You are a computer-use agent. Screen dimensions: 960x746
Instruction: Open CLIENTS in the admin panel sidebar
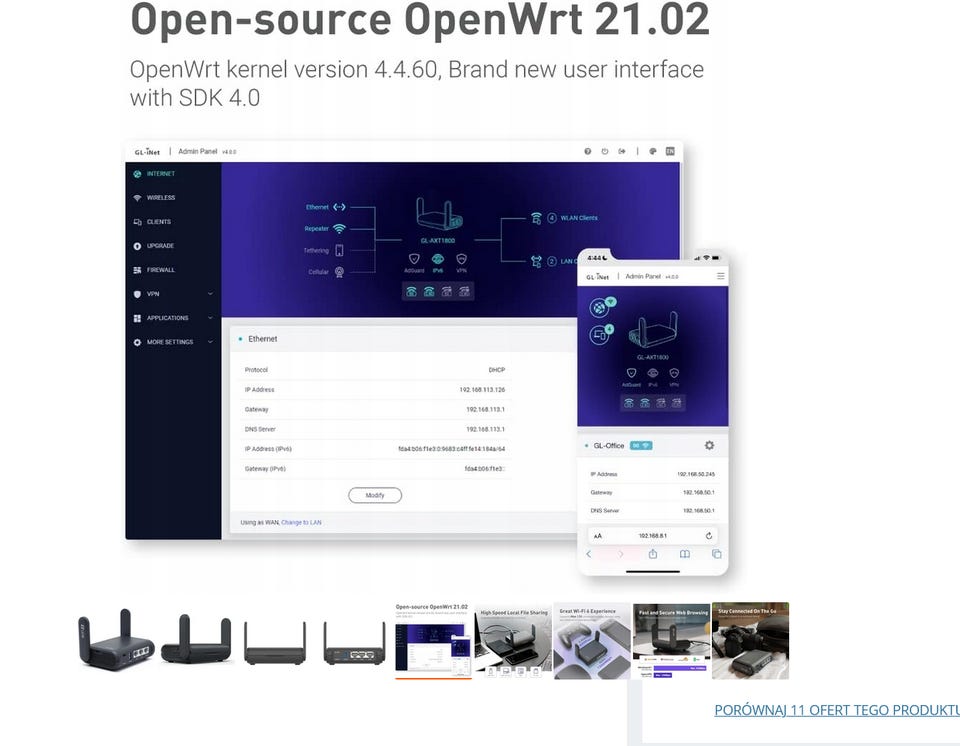click(x=159, y=222)
